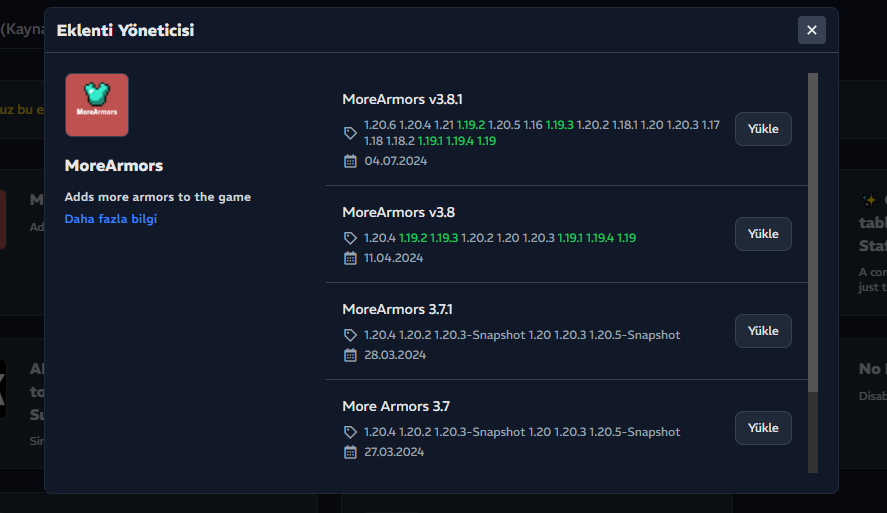Select the MoreArmors v3.8.1 version title
887x513 pixels.
point(402,99)
